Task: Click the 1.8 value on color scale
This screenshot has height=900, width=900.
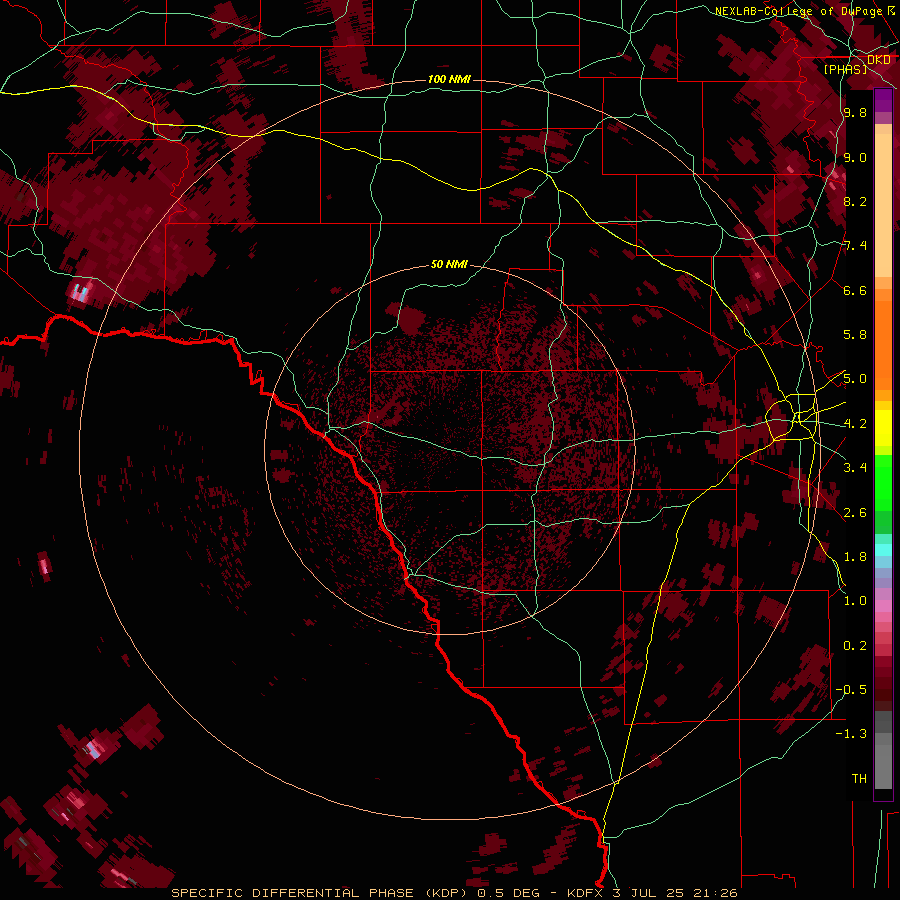Action: [x=855, y=557]
